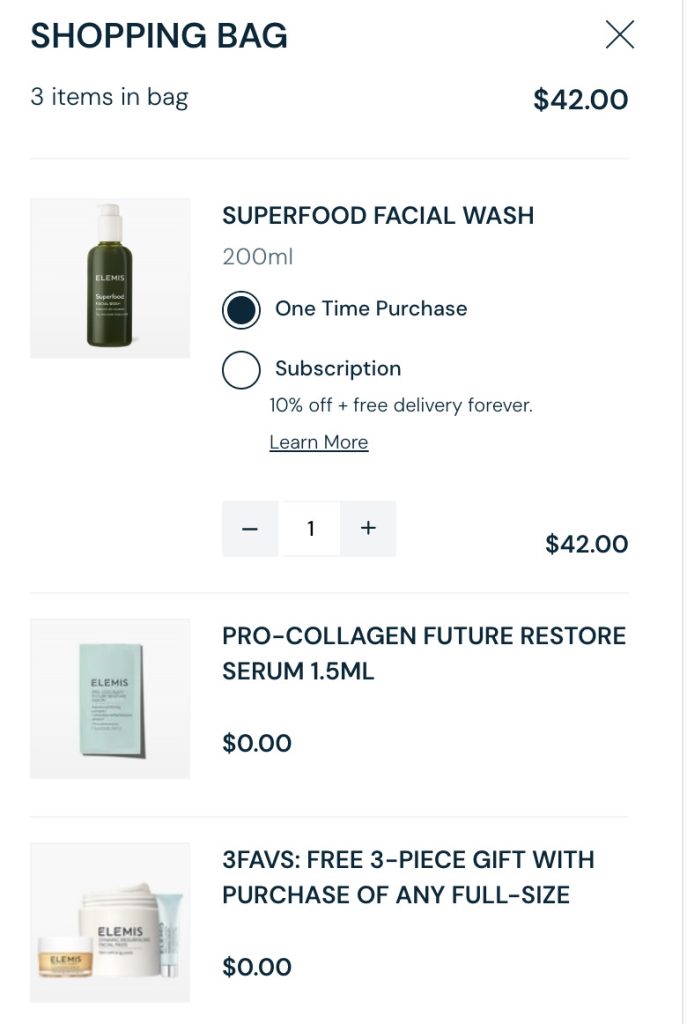Screen dimensions: 687x1024
Task: Click the 200ml size label
Action: tap(257, 257)
